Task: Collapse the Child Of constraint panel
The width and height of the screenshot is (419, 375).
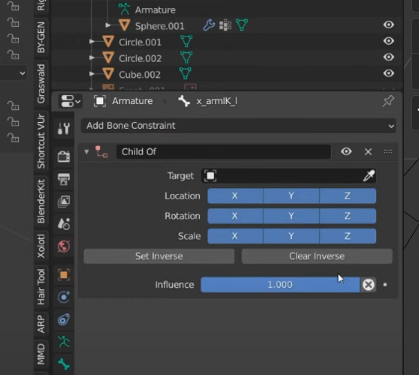Action: 87,152
